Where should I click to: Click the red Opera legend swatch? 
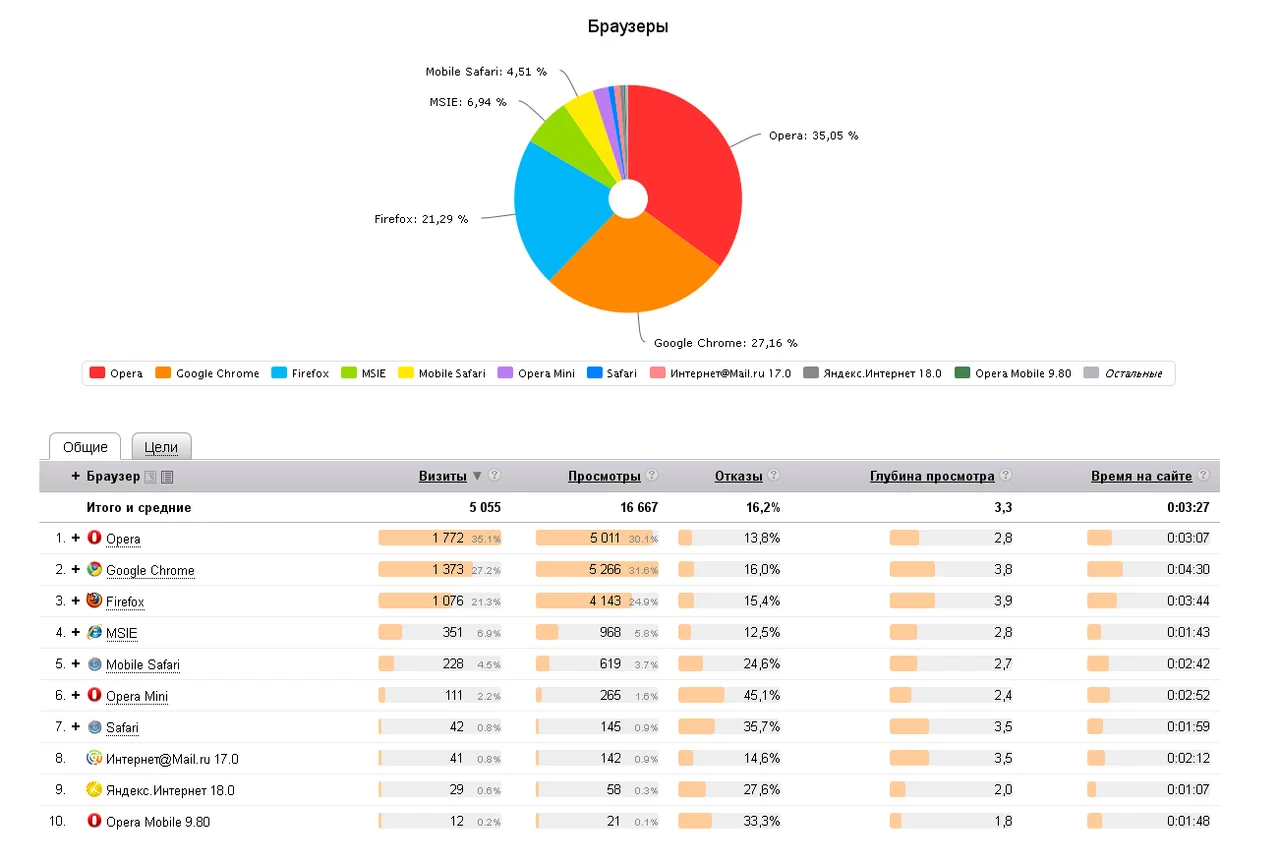(97, 373)
